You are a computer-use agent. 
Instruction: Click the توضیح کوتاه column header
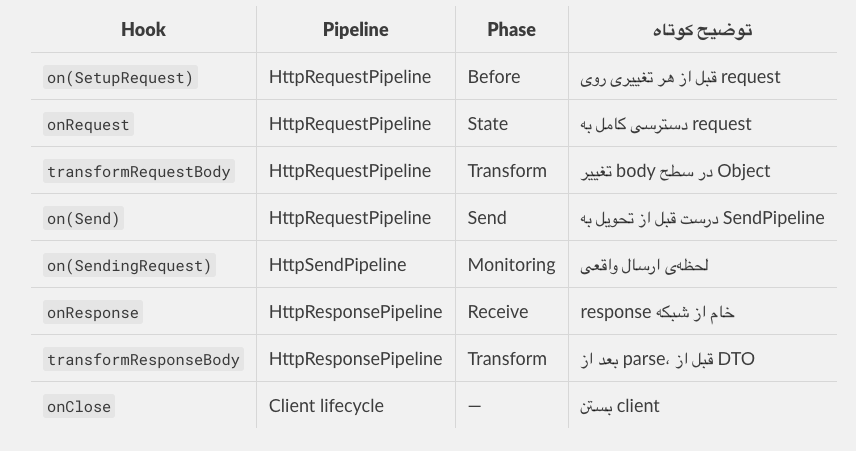pos(702,29)
